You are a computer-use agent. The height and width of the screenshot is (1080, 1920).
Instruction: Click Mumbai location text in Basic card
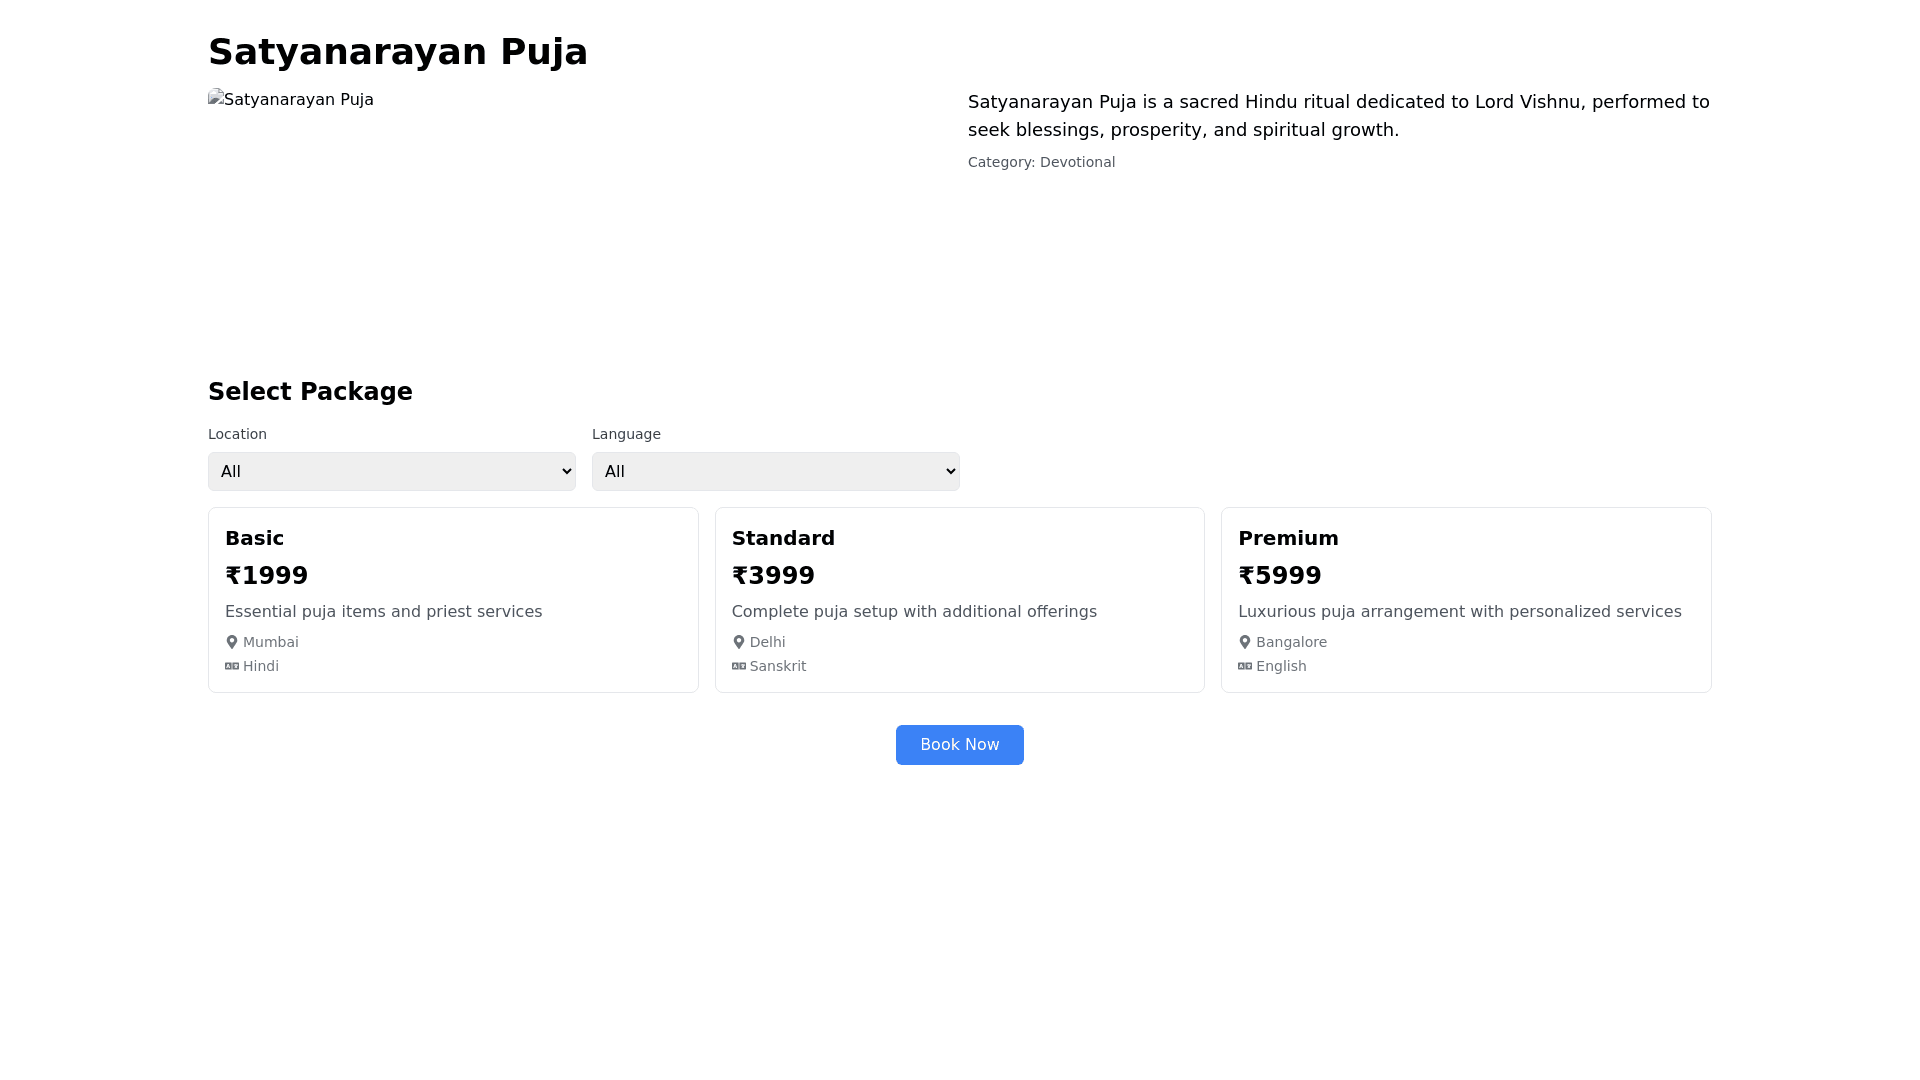tap(270, 641)
